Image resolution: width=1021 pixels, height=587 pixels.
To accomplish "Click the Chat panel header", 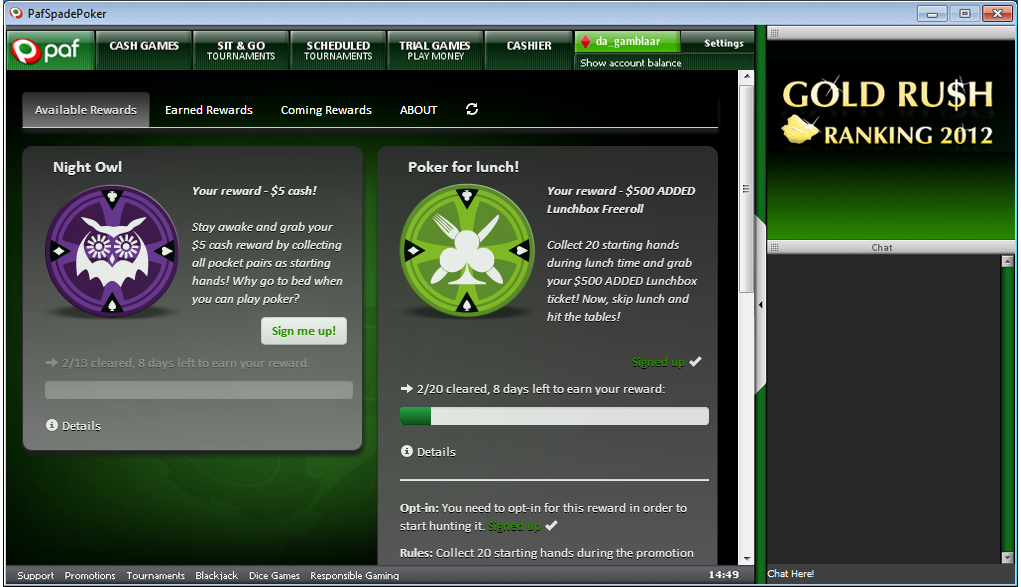I will [x=891, y=247].
